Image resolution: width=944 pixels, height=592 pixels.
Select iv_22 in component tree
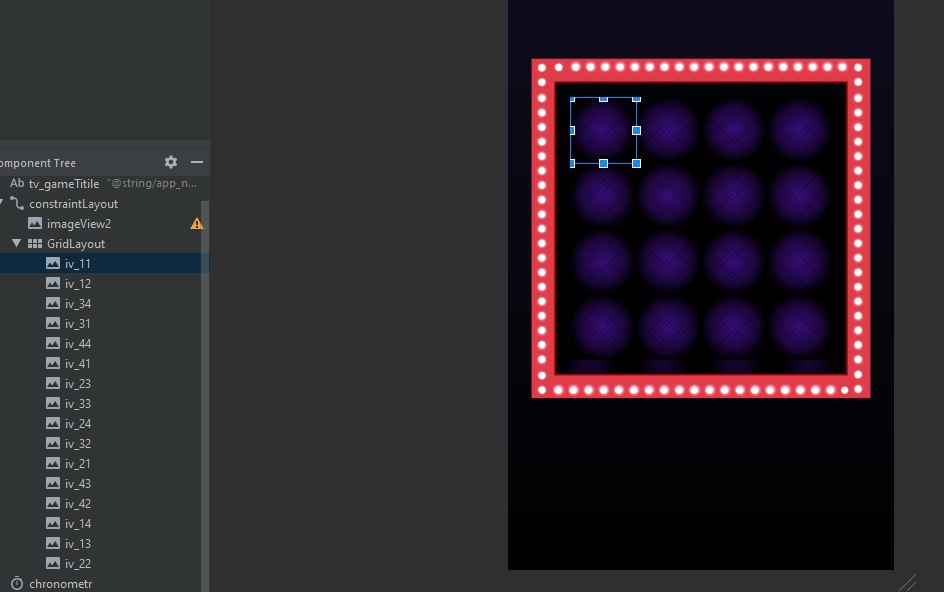(x=78, y=563)
